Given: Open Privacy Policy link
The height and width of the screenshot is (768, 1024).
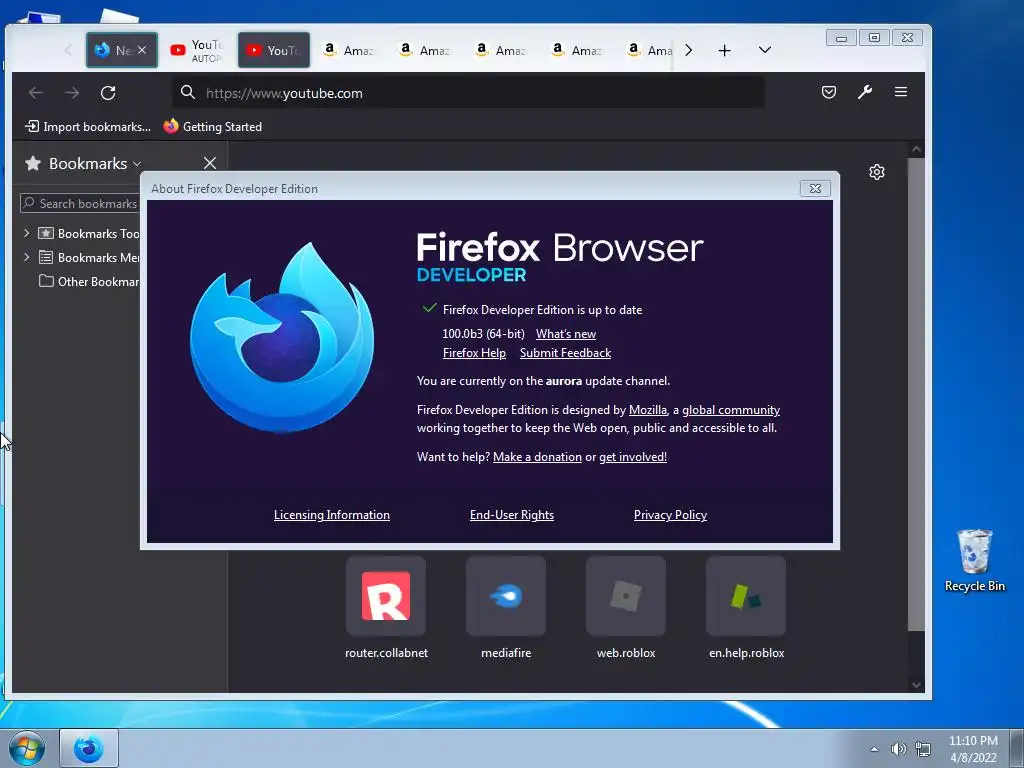Looking at the screenshot, I should tap(670, 515).
